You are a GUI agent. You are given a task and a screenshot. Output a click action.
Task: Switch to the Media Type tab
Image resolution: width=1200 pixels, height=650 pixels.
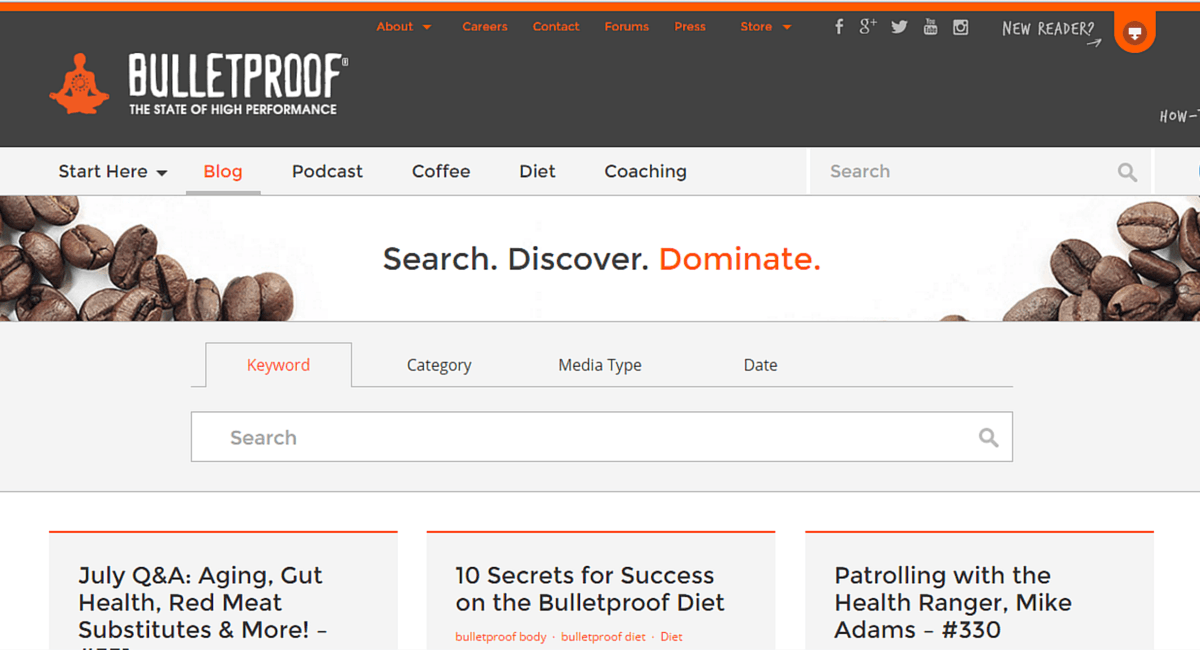(x=600, y=365)
